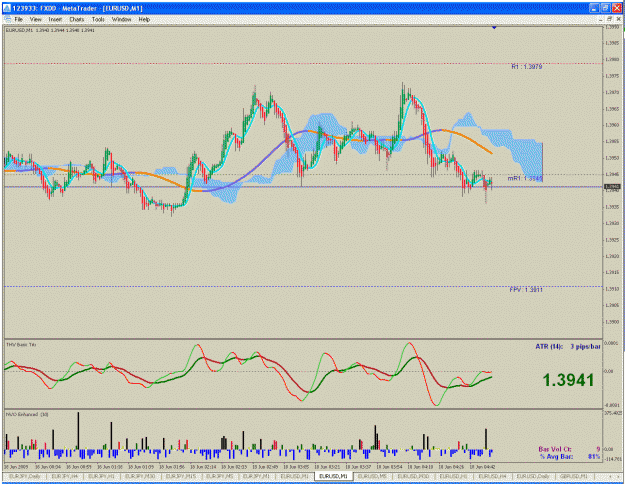This screenshot has width=625, height=484.
Task: Switch to the EURJPY,H4 chart tab
Action: (64, 476)
